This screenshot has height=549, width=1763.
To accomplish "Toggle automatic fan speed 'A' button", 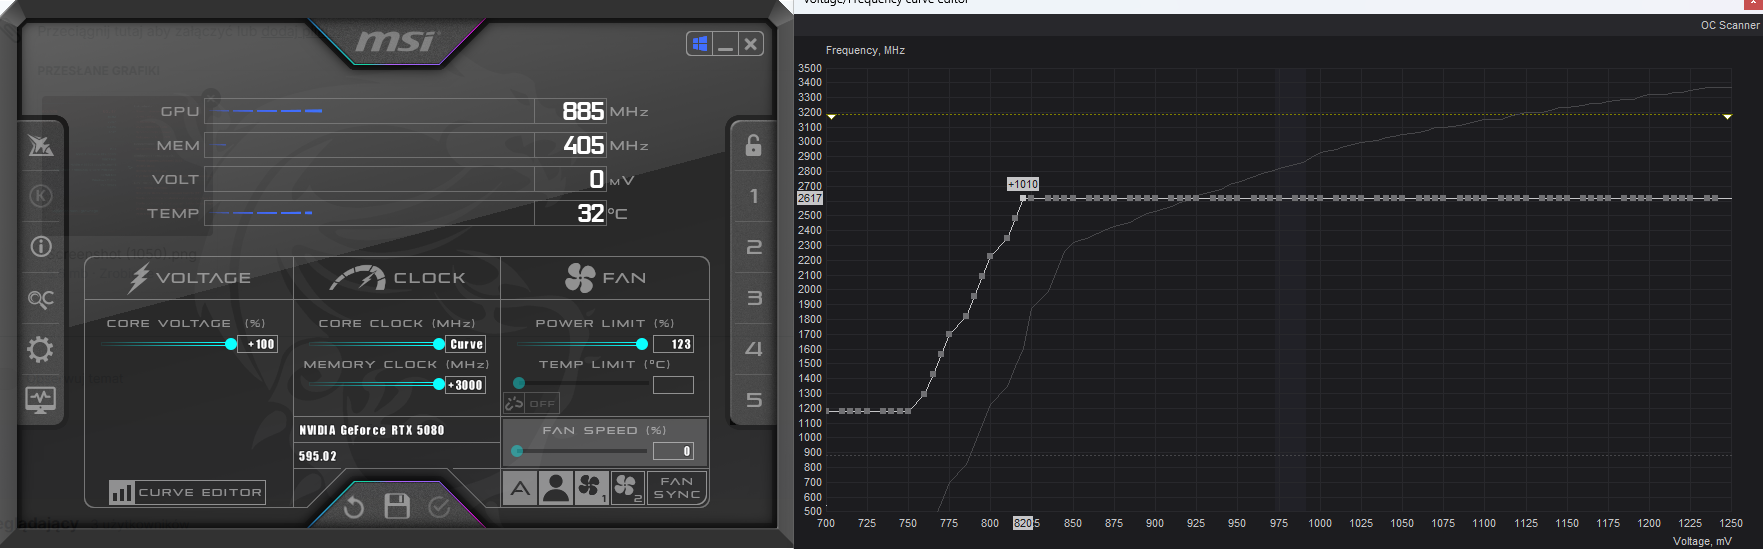I will coord(520,488).
